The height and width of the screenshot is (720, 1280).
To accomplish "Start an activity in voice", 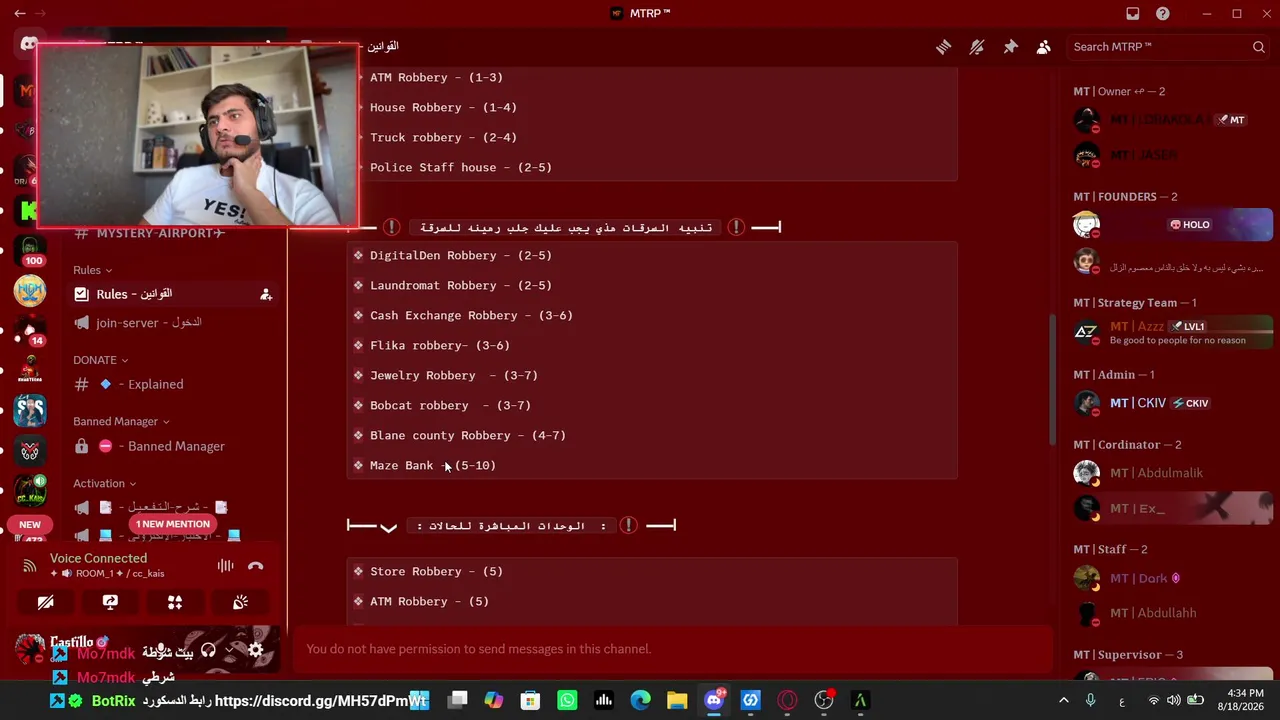I will click(x=175, y=602).
